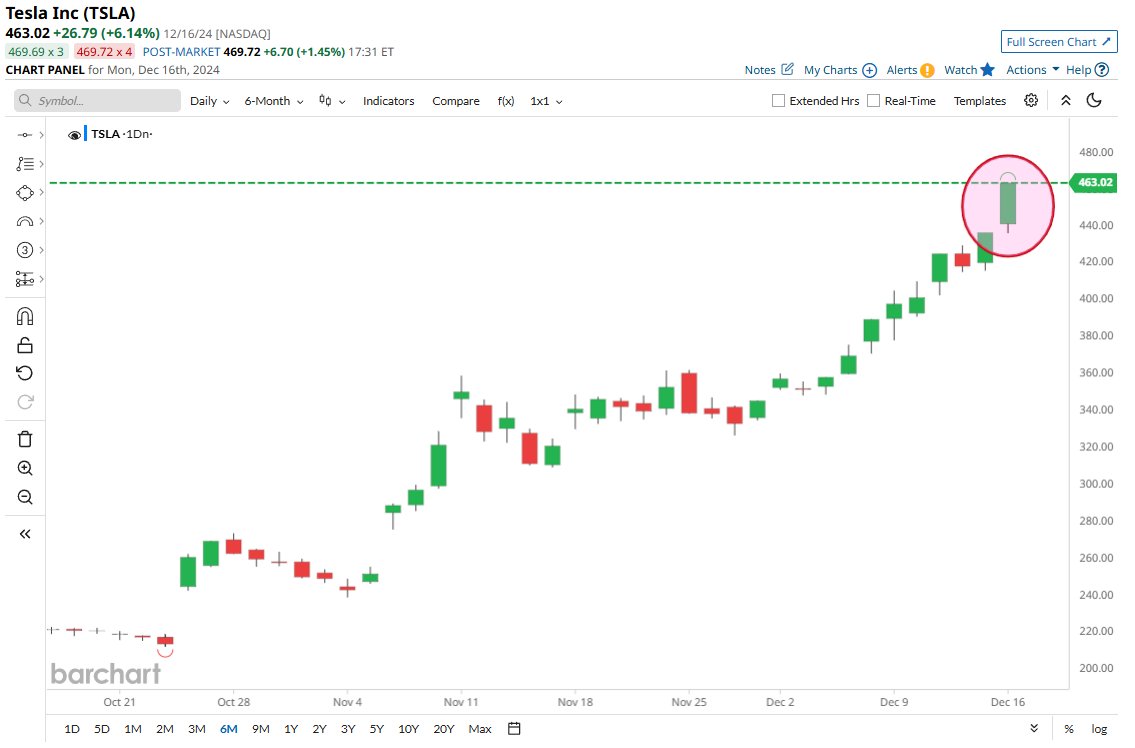Open the Templates menu
This screenshot has width=1135, height=748.
979,101
